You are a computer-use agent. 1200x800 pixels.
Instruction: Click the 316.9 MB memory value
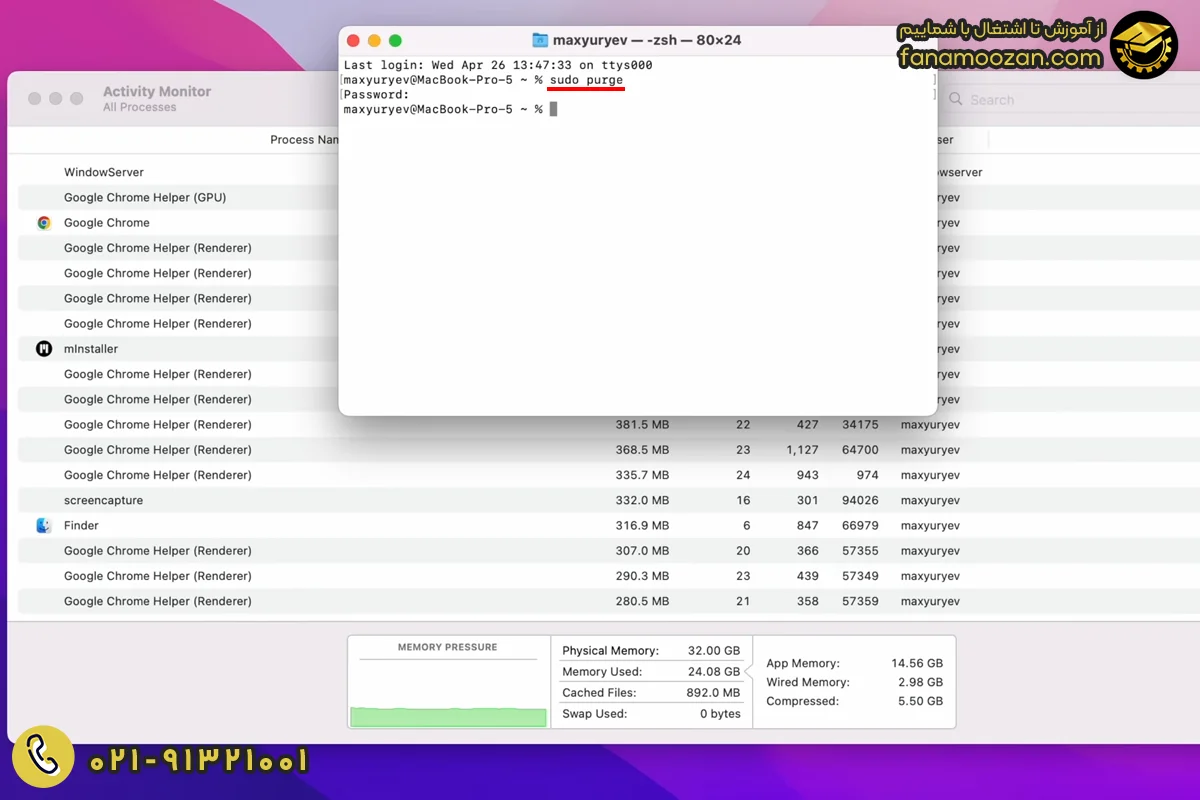(642, 525)
